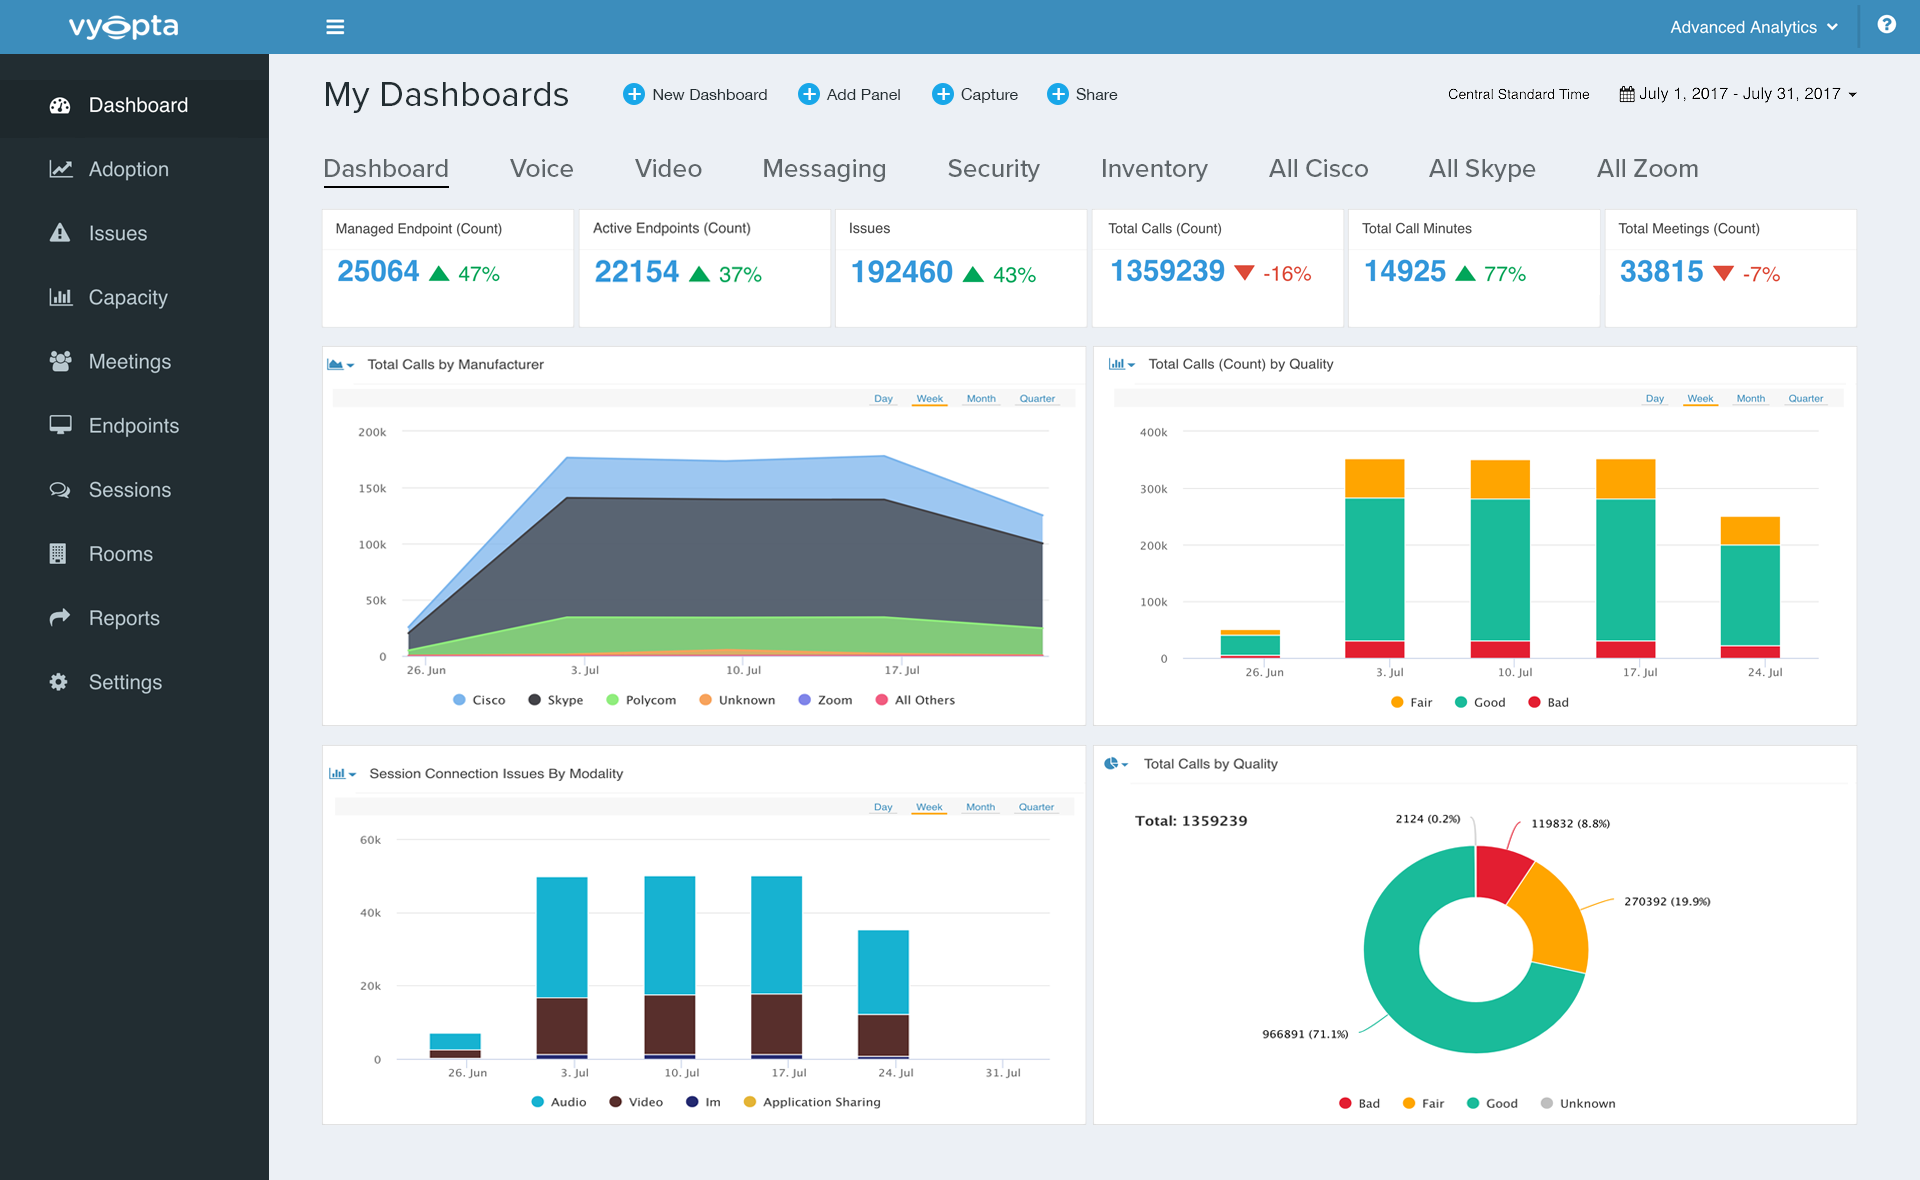
Task: Open the Adoption section in the sidebar
Action: tap(128, 169)
